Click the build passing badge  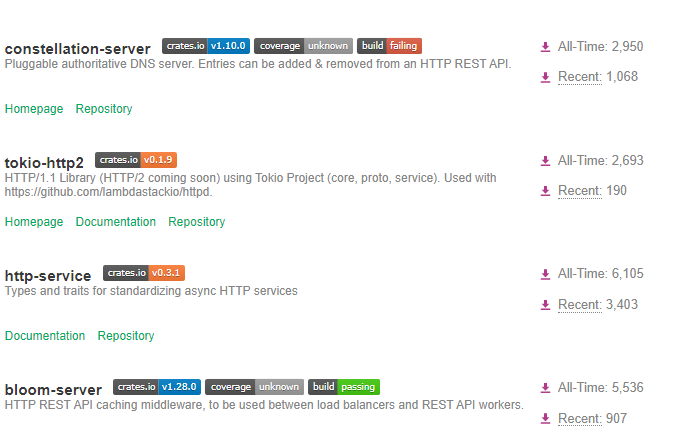pyautogui.click(x=344, y=387)
